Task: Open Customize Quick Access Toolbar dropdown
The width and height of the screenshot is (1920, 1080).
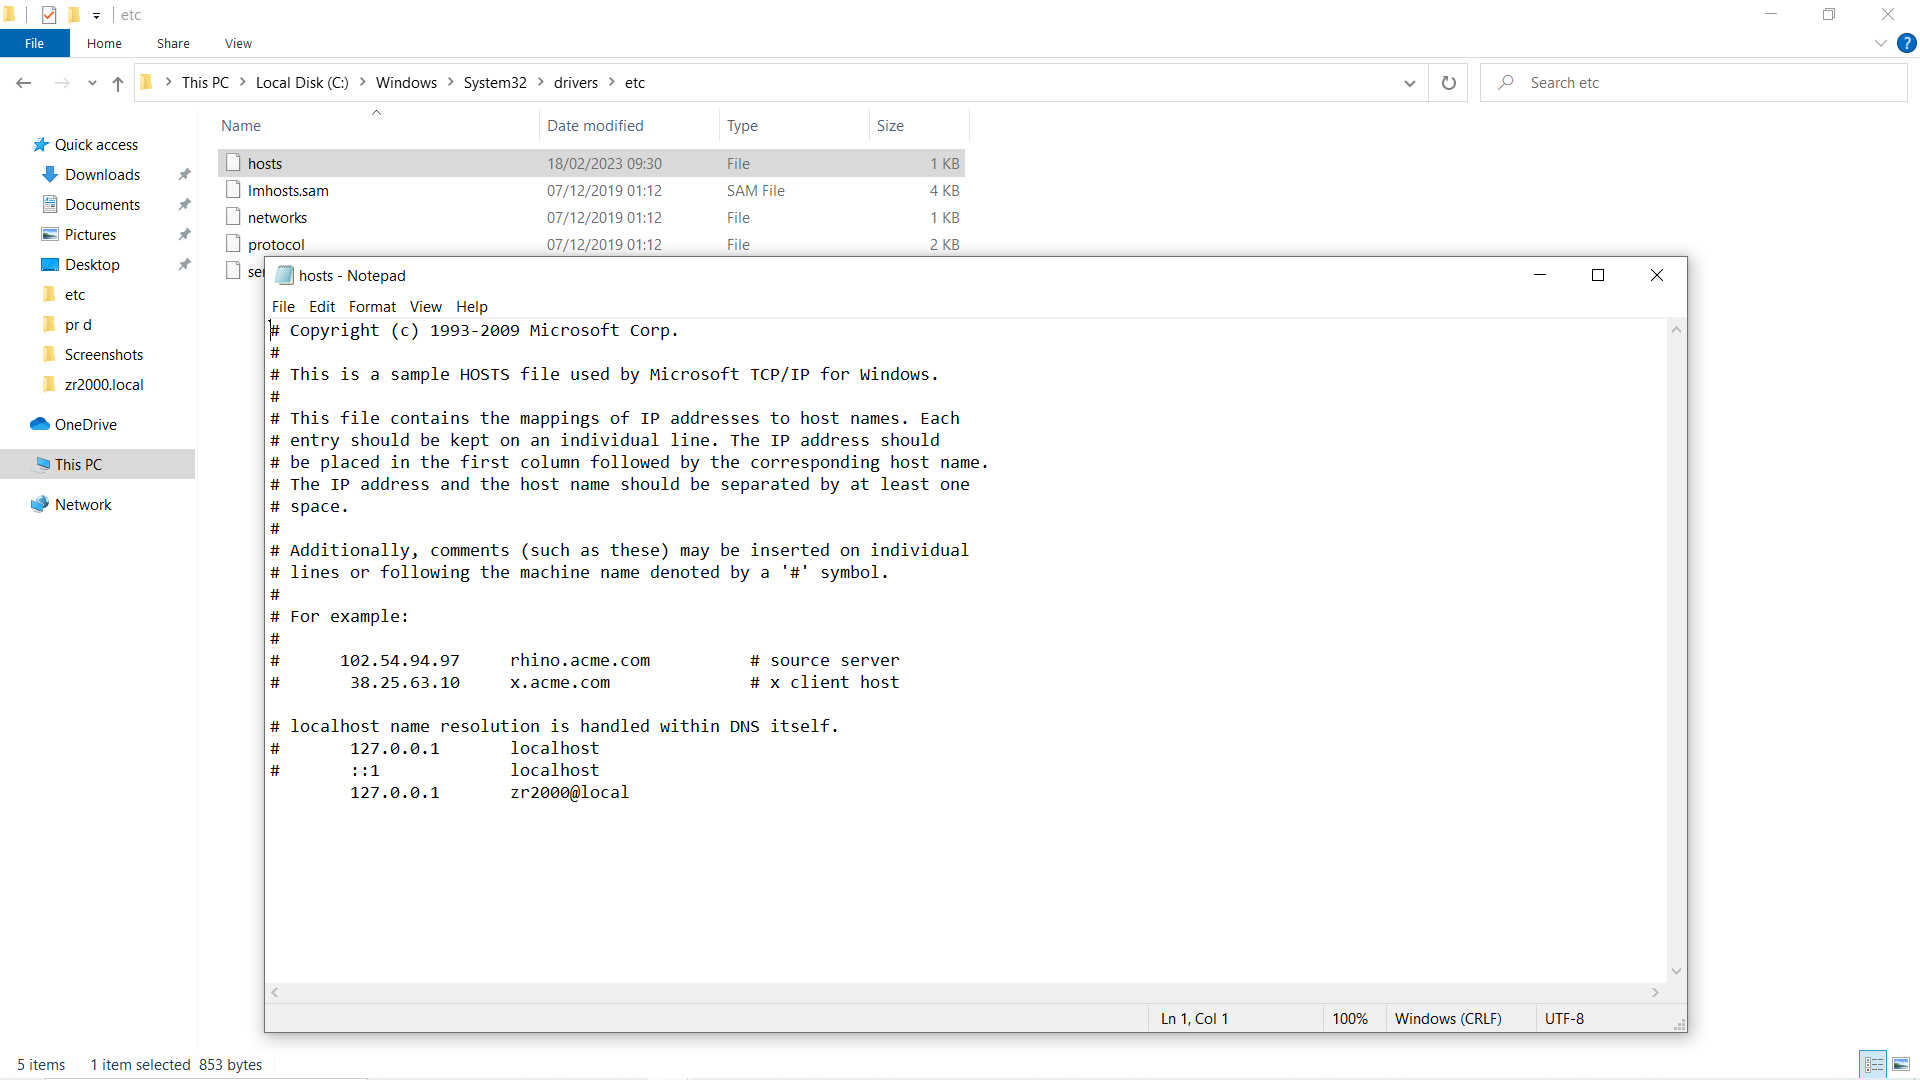Action: coord(96,15)
